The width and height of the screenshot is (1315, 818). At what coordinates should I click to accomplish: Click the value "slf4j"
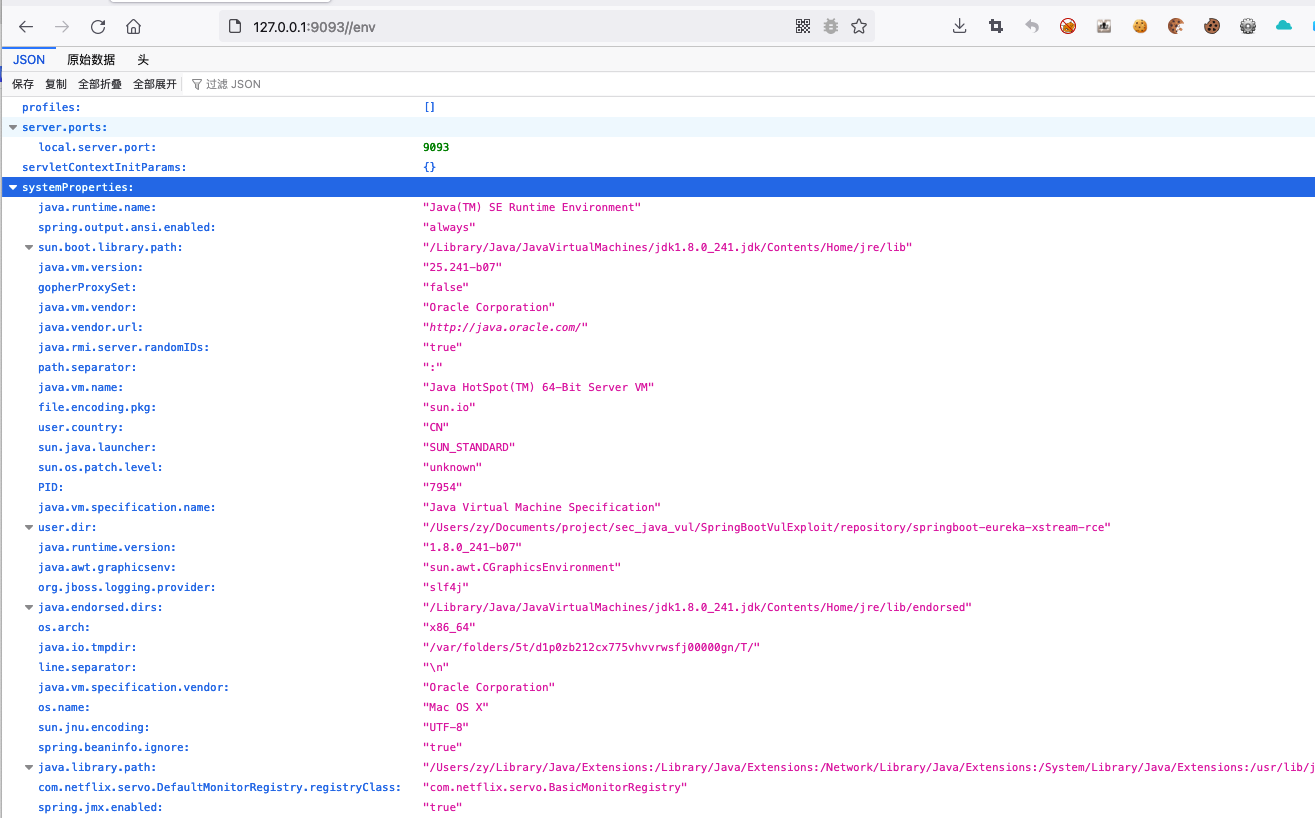pyautogui.click(x=446, y=587)
